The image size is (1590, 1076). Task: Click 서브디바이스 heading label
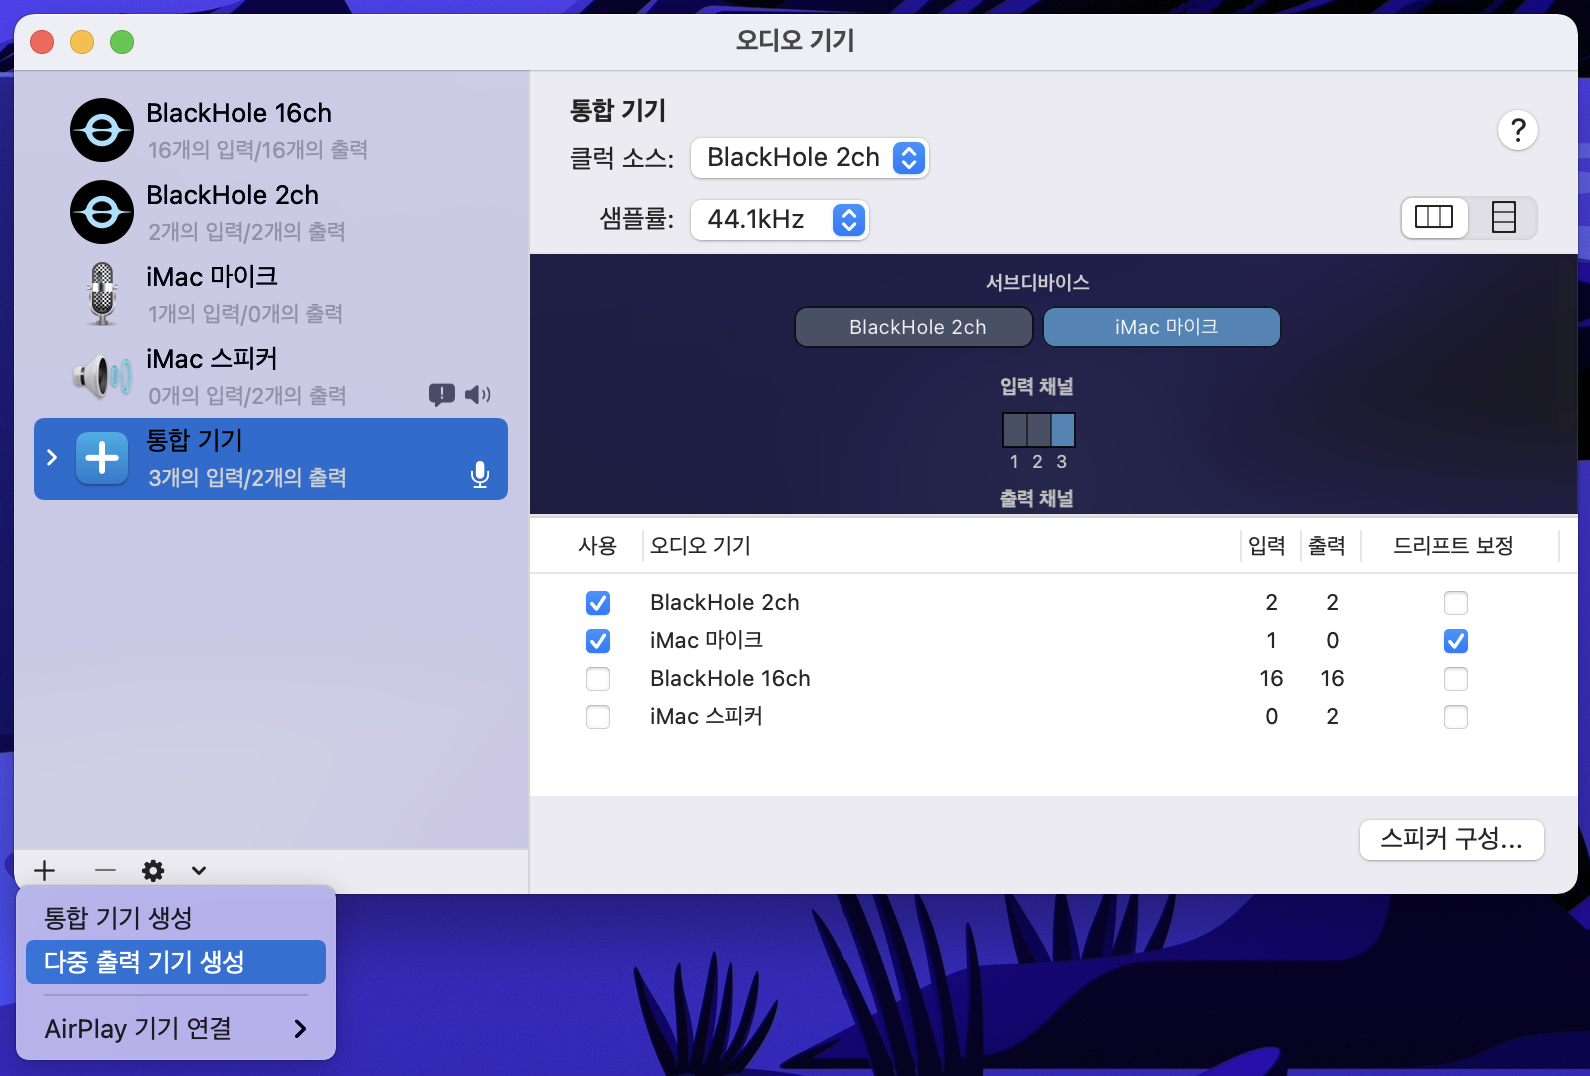click(x=1038, y=283)
